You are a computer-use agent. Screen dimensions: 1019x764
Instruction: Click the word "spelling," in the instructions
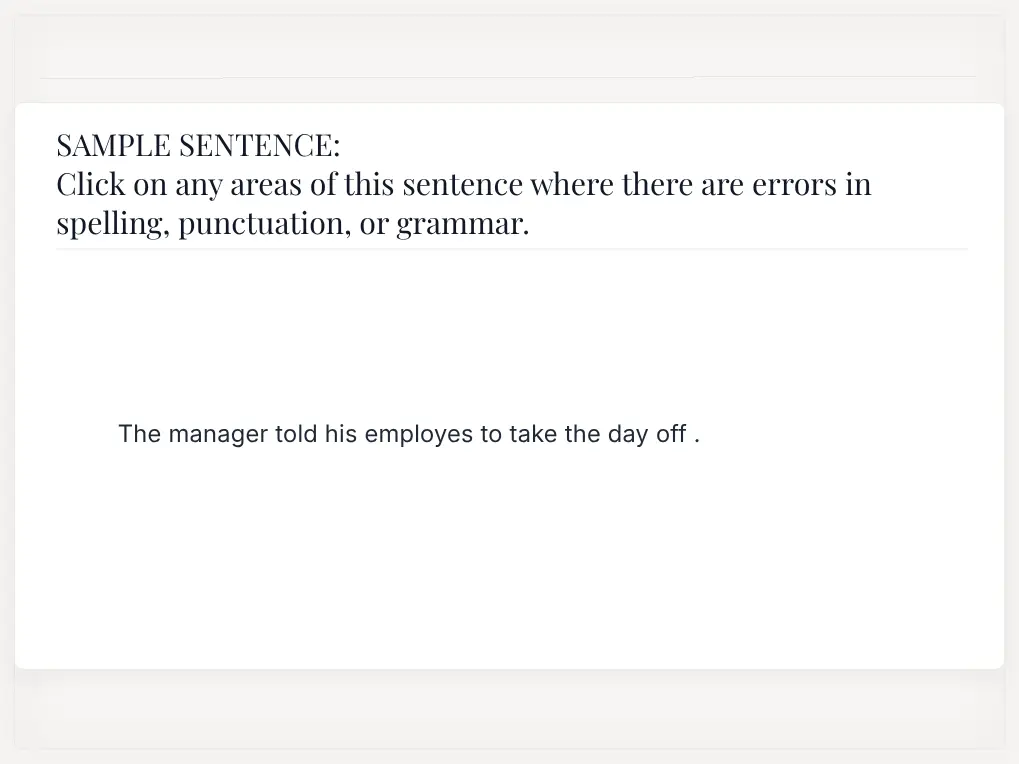(x=113, y=224)
